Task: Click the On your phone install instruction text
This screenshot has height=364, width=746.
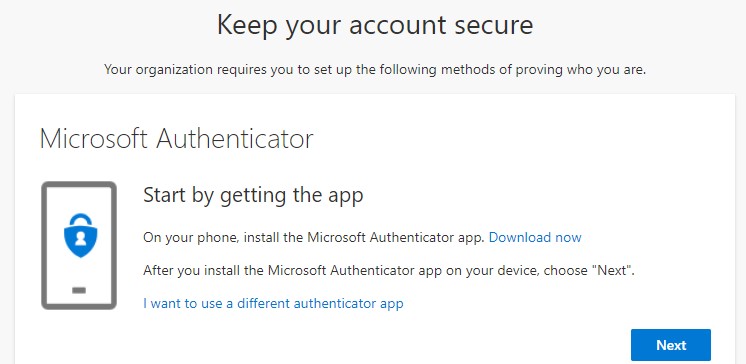Action: [x=314, y=237]
